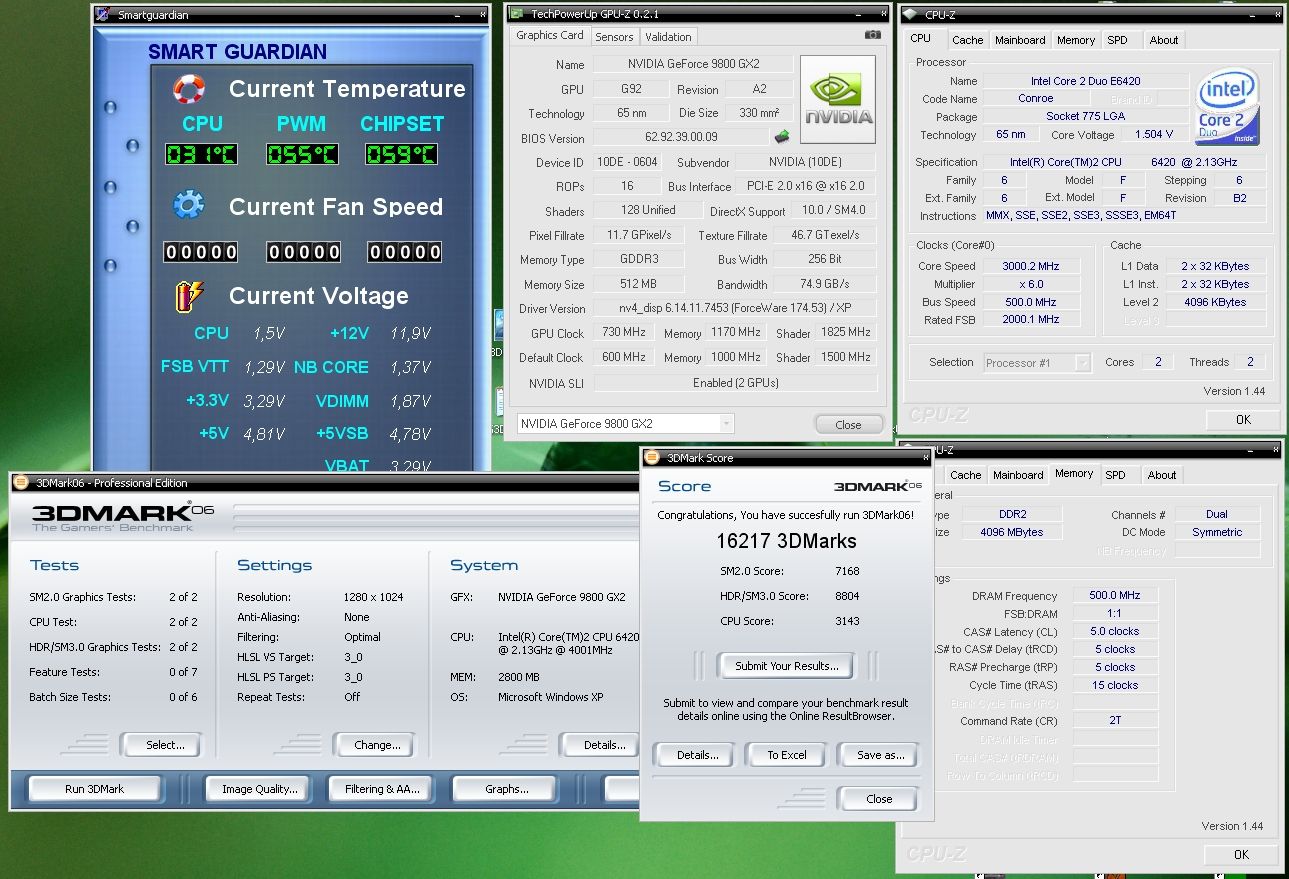
Task: Click Change button under Settings
Action: 377,745
